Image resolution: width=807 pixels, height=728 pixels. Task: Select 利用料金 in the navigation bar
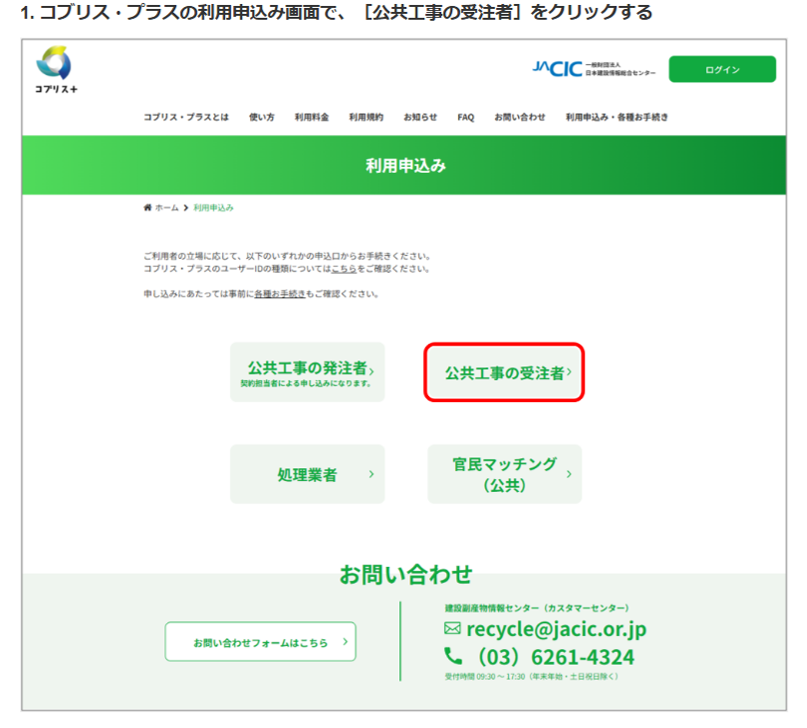tap(312, 117)
